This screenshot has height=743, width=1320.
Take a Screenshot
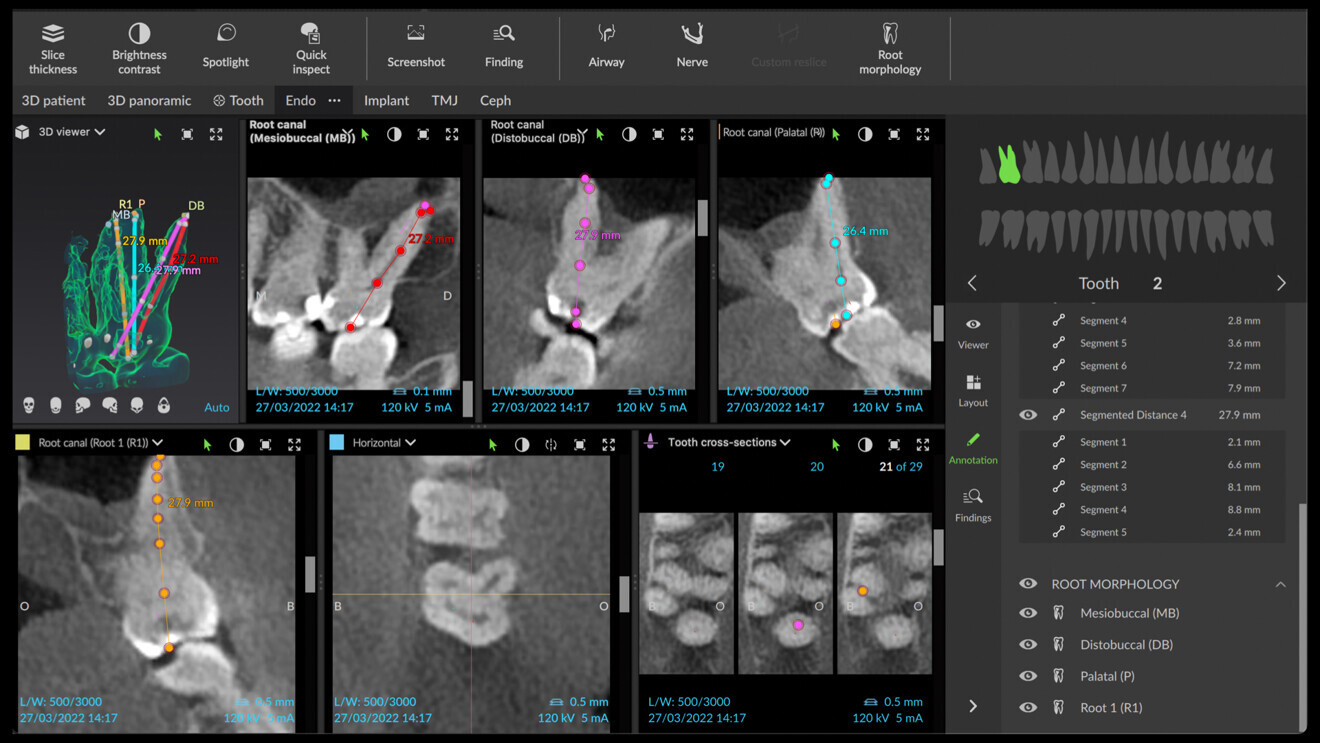tap(415, 45)
